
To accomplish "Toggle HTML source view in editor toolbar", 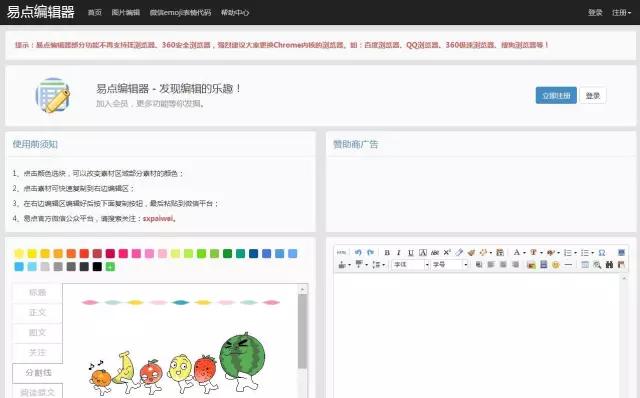I will 341,253.
